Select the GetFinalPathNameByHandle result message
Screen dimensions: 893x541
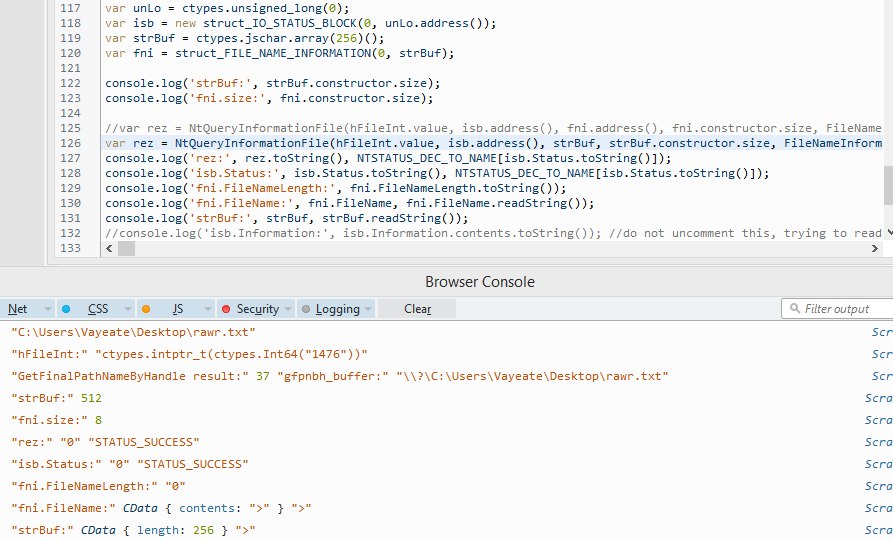pyautogui.click(x=339, y=376)
